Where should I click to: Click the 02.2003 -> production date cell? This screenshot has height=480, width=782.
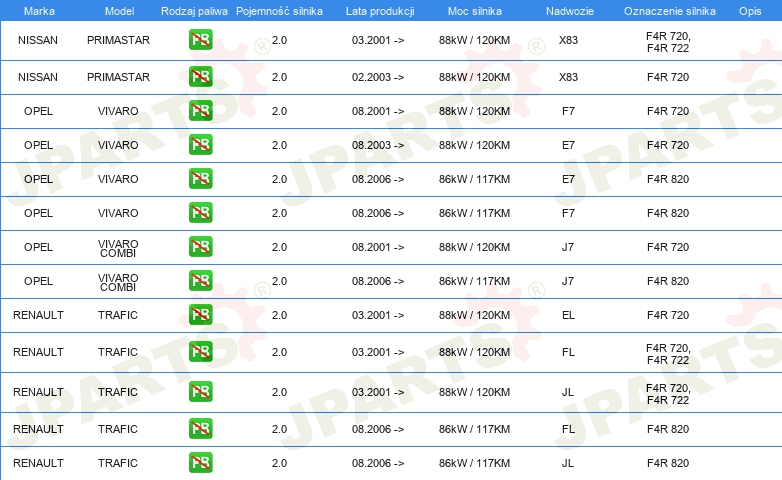tap(378, 77)
